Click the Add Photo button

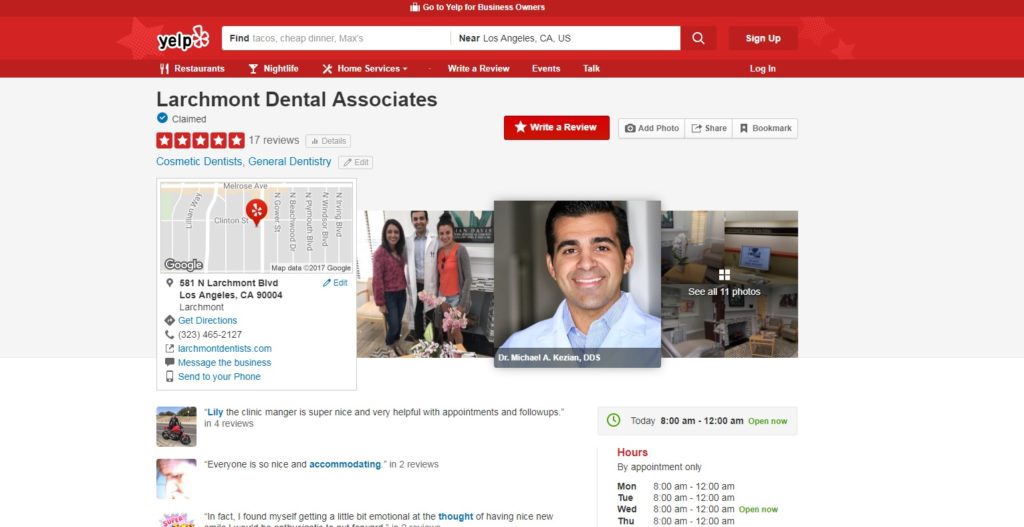pos(652,129)
